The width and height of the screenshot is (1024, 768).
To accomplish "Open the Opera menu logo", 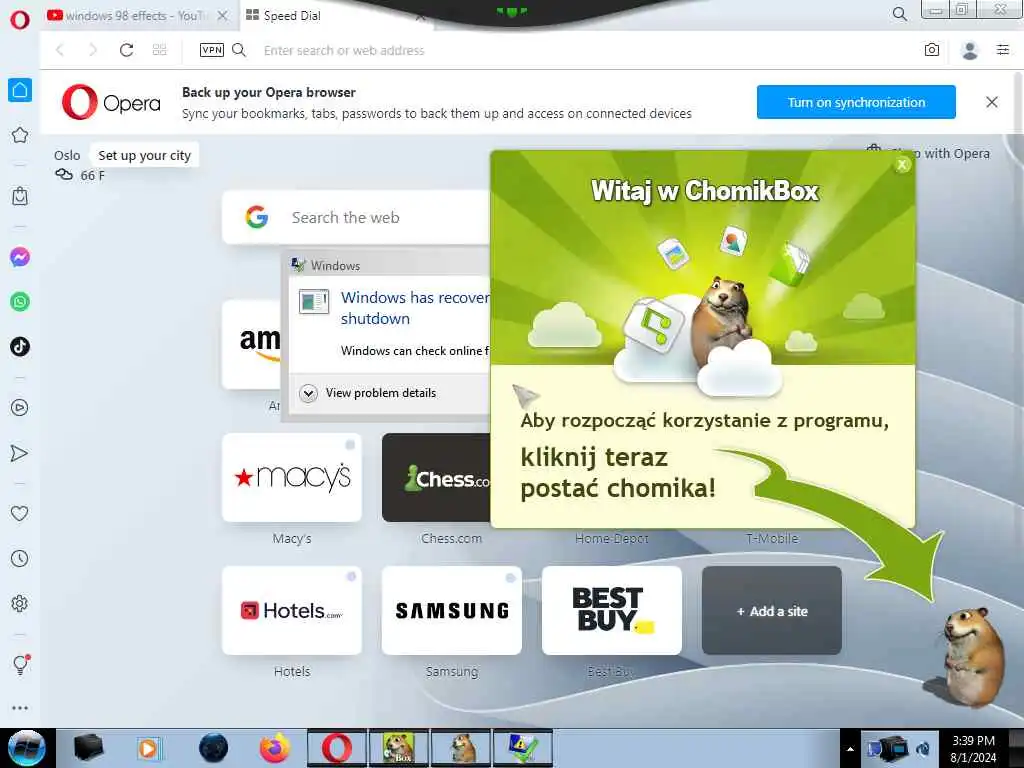I will [20, 19].
